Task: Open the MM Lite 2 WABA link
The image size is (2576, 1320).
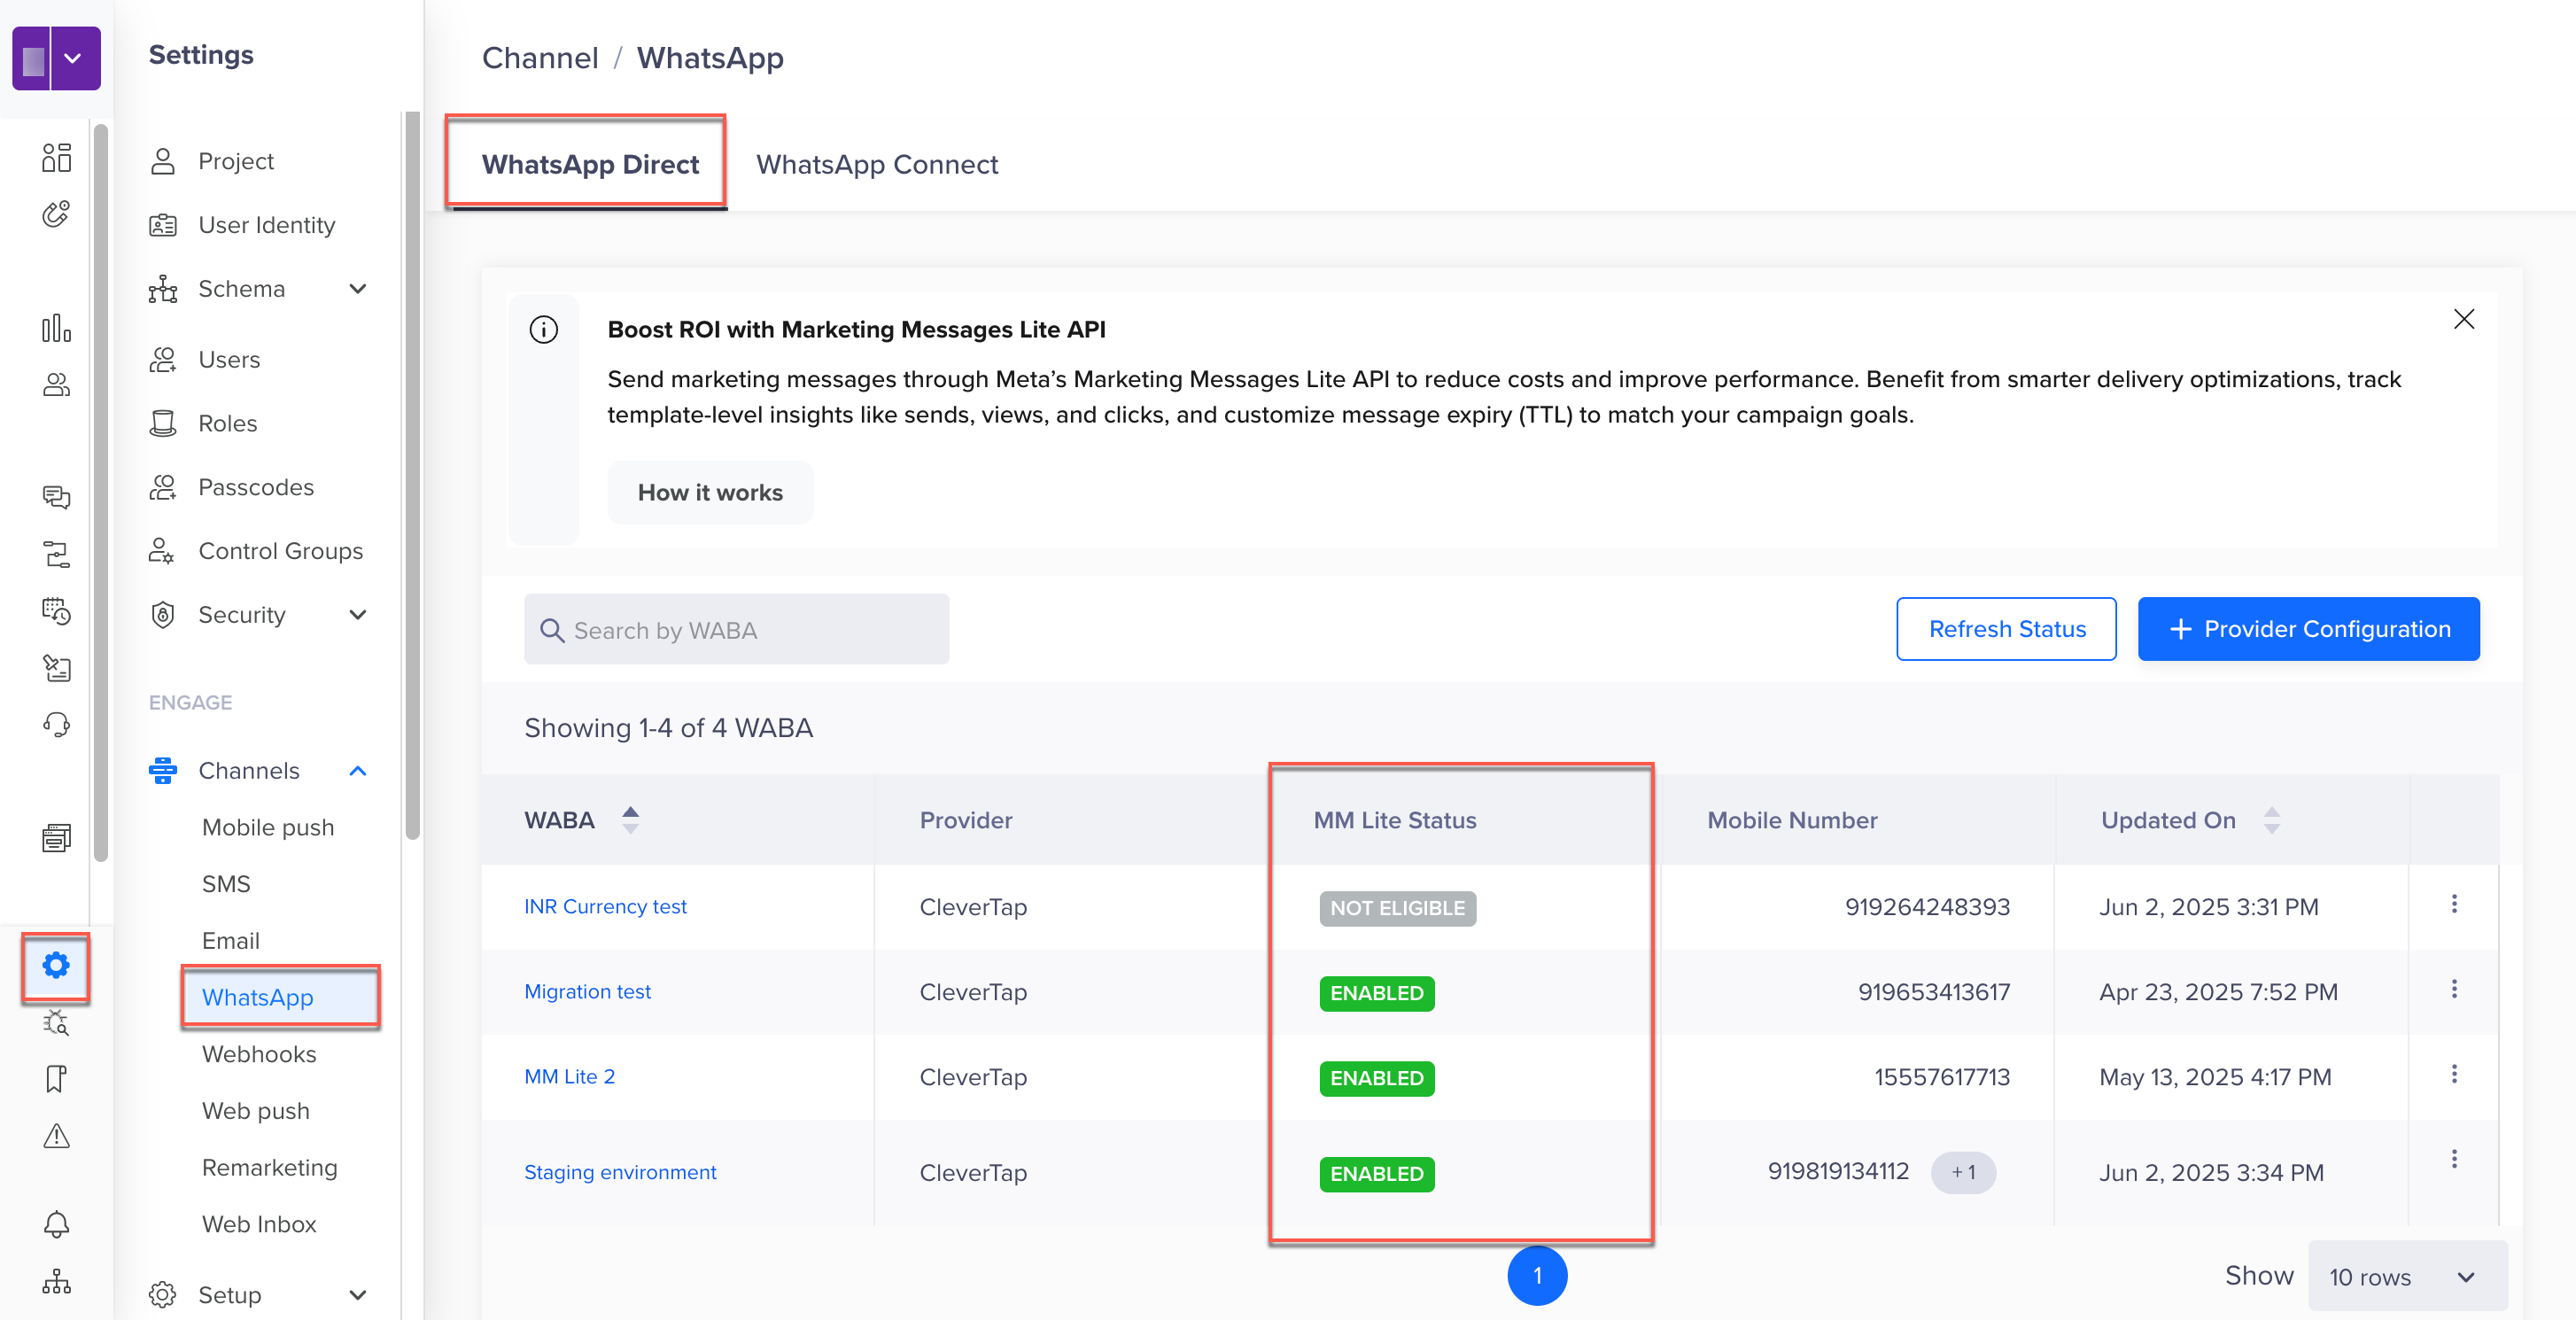Action: (569, 1076)
